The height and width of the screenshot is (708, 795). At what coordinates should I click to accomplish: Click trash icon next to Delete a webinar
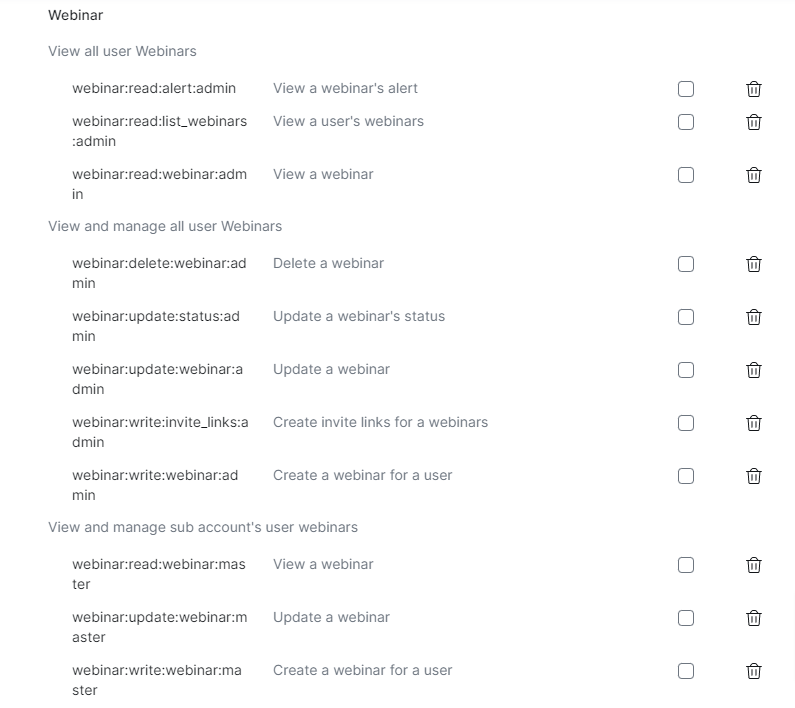(754, 264)
